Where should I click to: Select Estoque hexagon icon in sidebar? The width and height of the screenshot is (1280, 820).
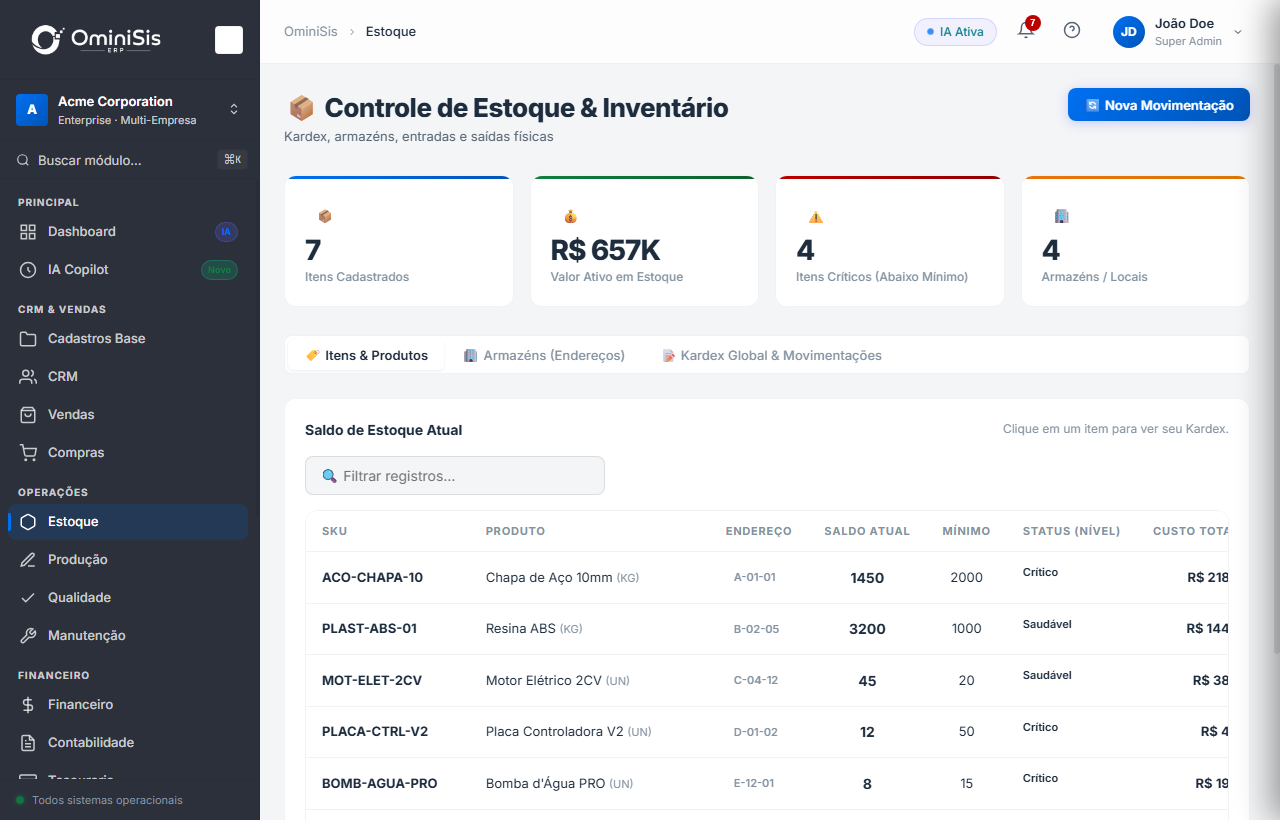[x=28, y=522]
